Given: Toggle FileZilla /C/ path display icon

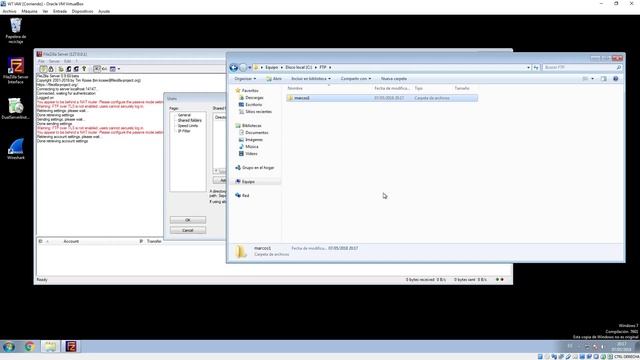Looking at the screenshot, I should pos(96,69).
